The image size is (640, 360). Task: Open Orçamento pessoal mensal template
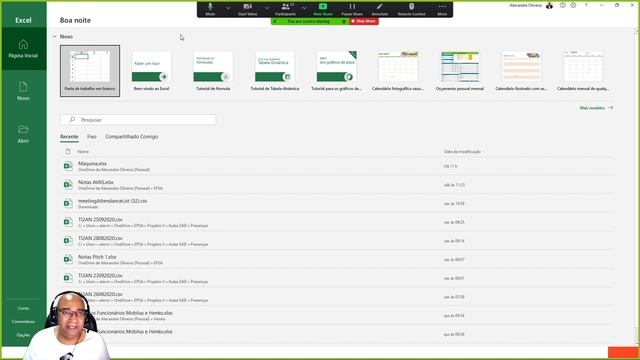460,71
